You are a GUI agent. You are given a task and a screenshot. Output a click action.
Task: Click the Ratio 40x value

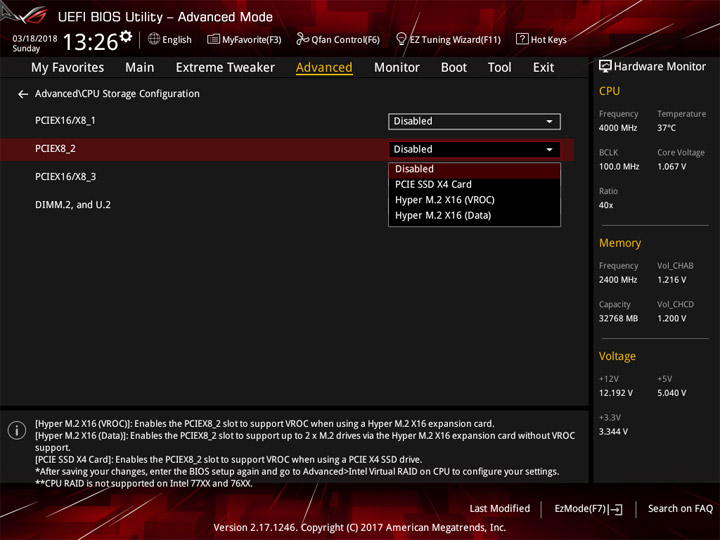(x=606, y=205)
